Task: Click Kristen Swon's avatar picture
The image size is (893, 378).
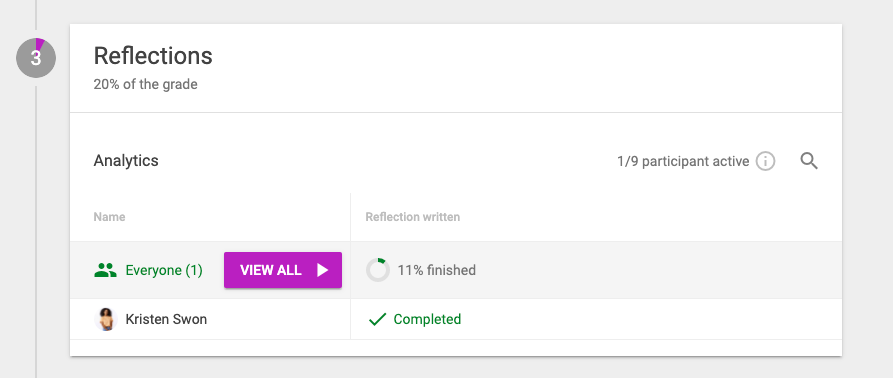Action: coord(106,319)
